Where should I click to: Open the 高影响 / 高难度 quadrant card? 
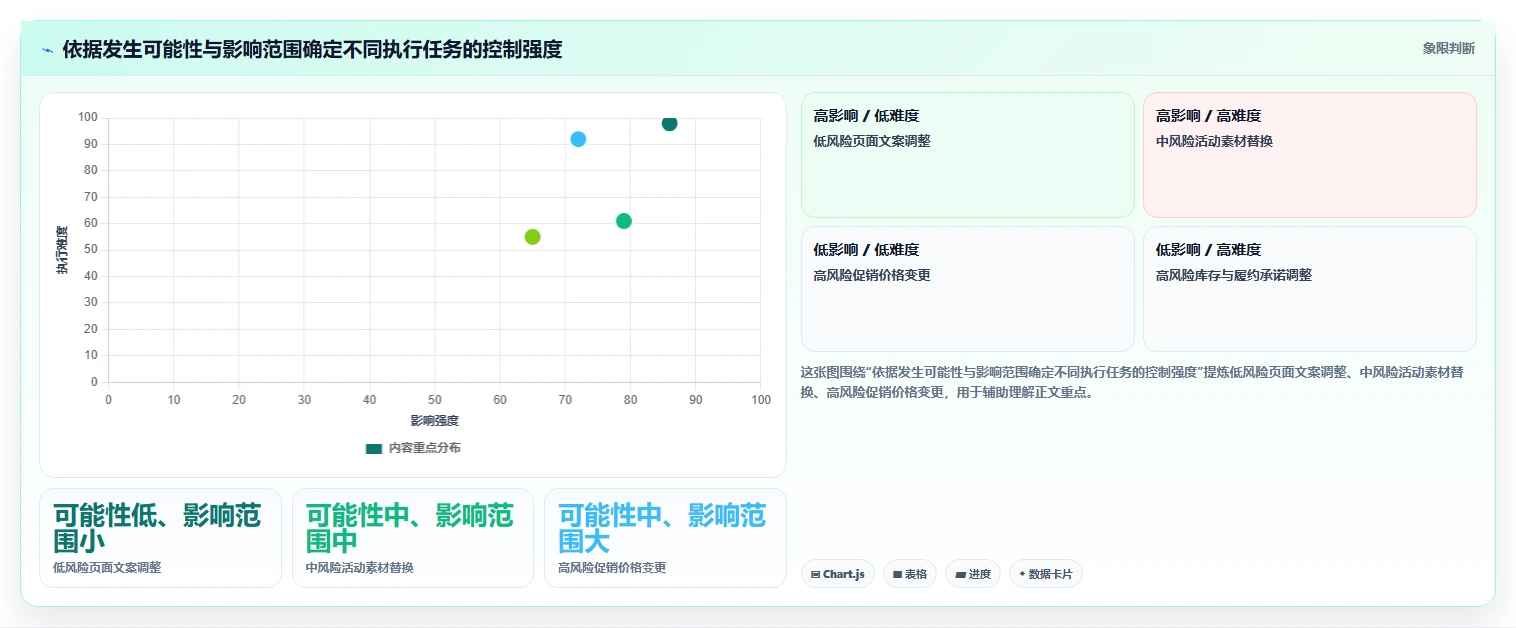point(1309,155)
